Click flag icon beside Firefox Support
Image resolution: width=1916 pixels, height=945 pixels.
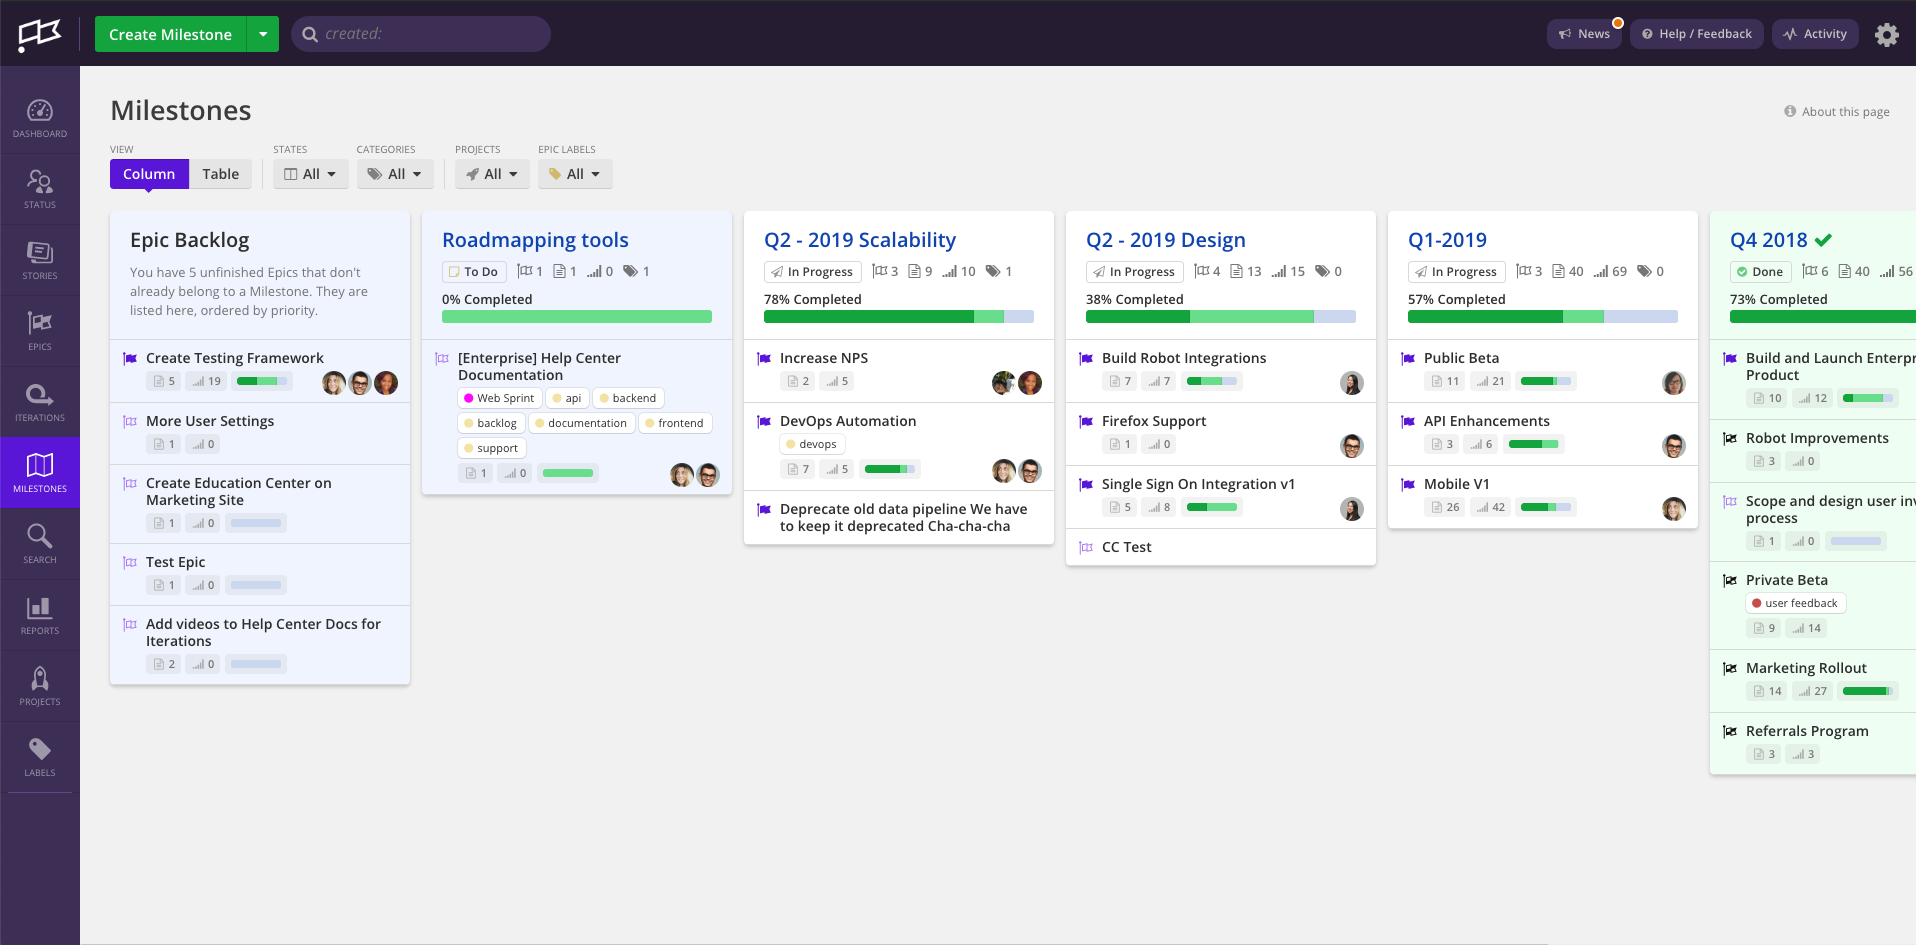pyautogui.click(x=1086, y=421)
